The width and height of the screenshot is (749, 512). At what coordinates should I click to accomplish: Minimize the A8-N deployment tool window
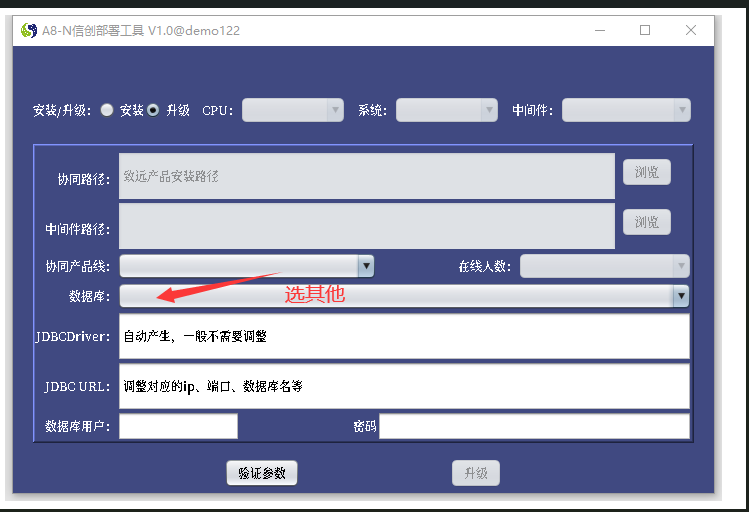click(x=600, y=31)
